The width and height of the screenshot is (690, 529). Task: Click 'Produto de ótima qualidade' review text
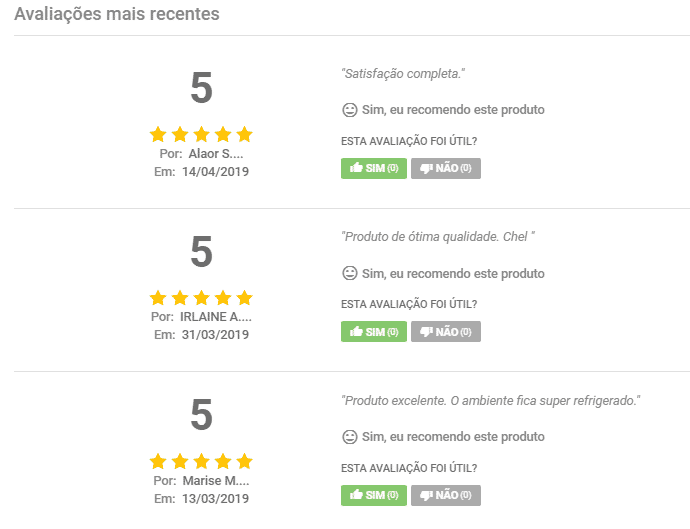pos(439,237)
